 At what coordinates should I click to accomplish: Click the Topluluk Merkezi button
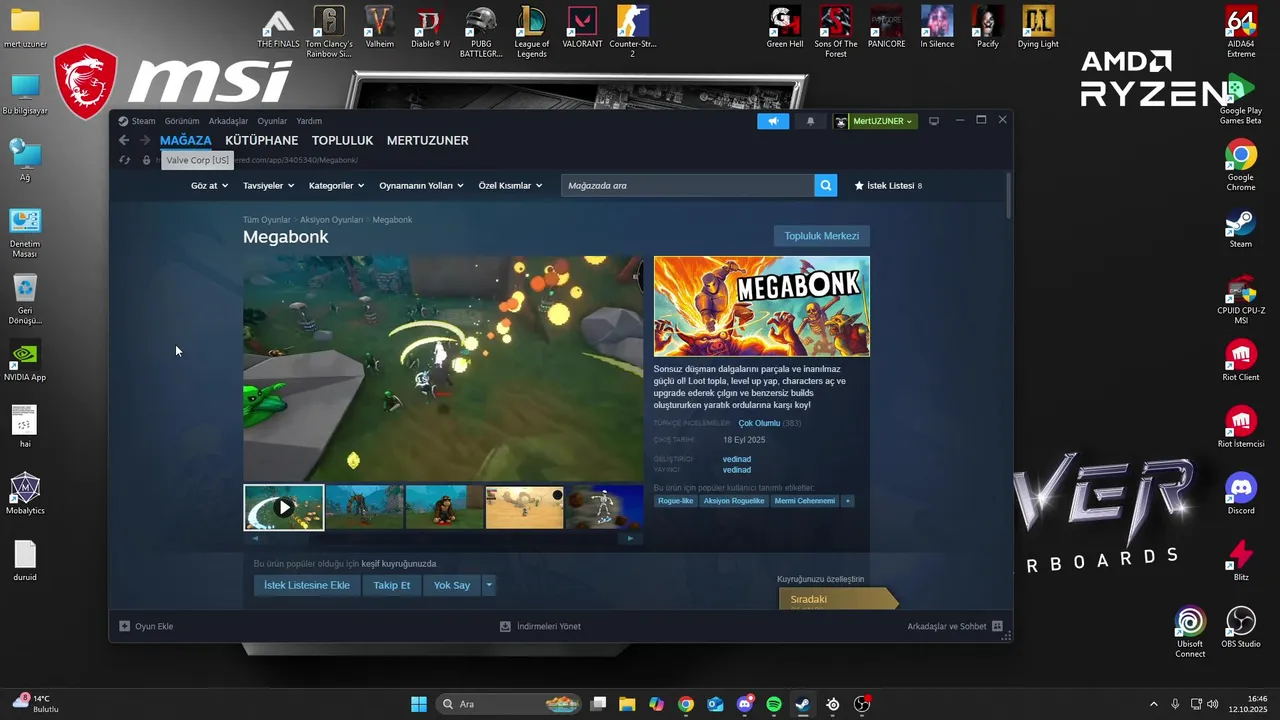(x=821, y=236)
